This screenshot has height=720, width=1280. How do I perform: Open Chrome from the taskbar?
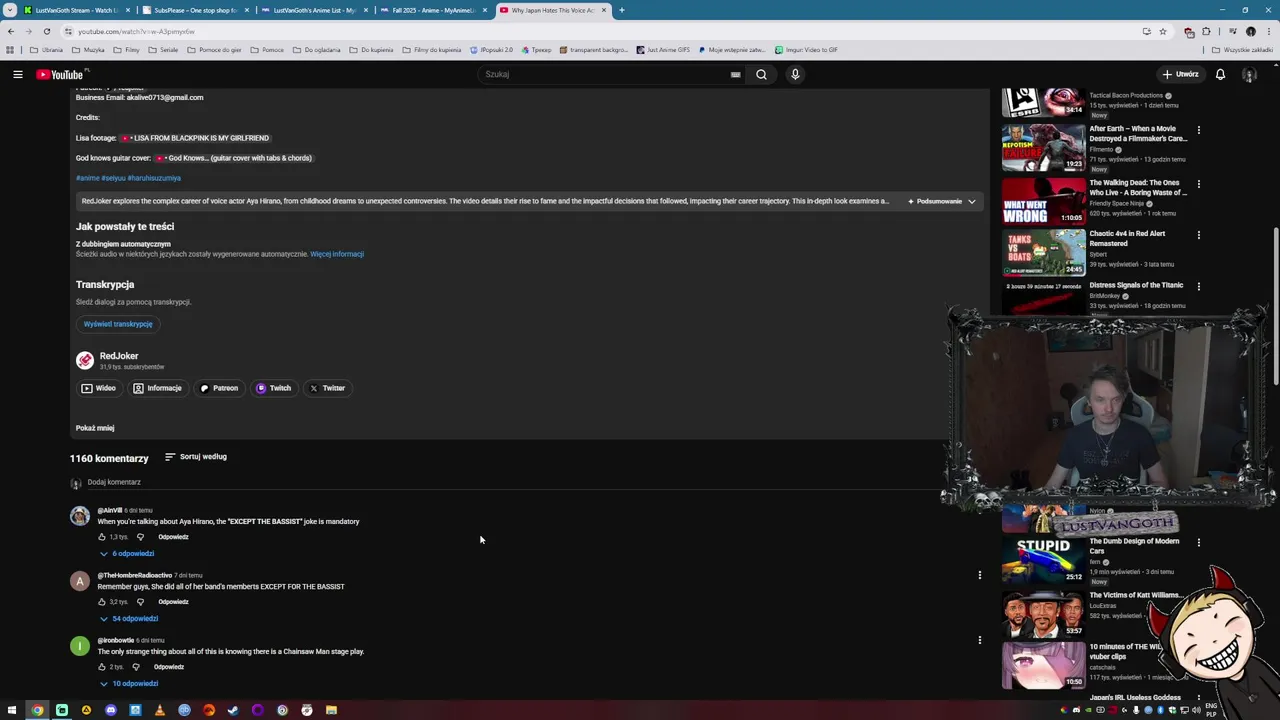coord(37,710)
